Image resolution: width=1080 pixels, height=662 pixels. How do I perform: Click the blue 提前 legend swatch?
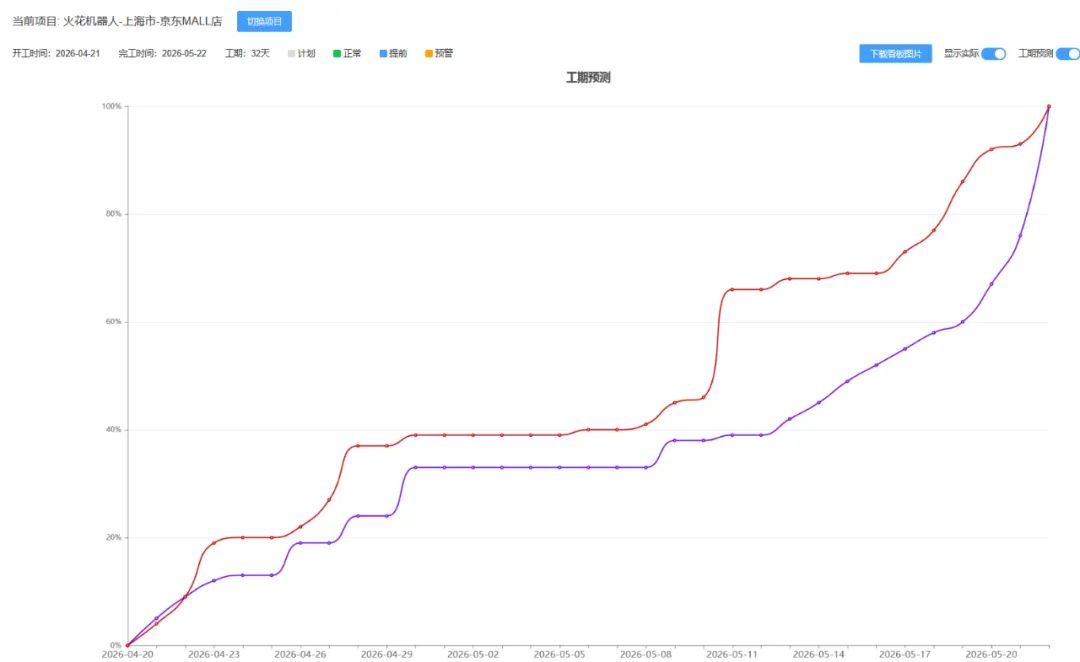[x=383, y=54]
